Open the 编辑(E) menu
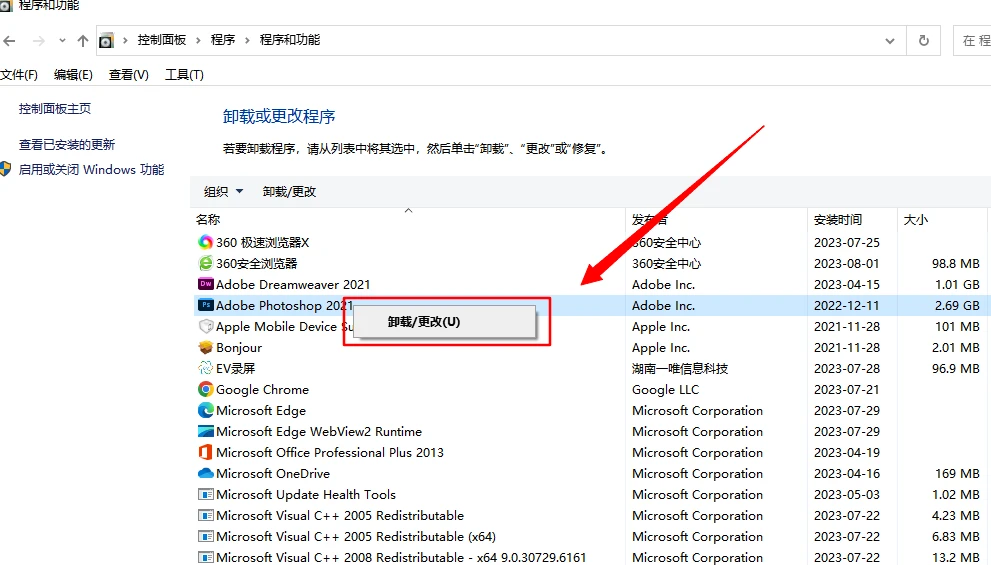This screenshot has height=565, width=991. 73,75
